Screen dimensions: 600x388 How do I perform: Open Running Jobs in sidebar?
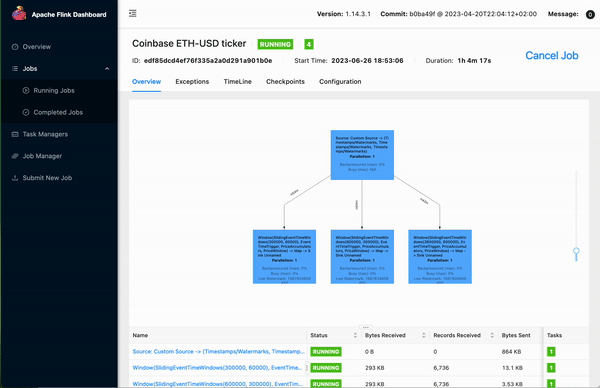(54, 90)
